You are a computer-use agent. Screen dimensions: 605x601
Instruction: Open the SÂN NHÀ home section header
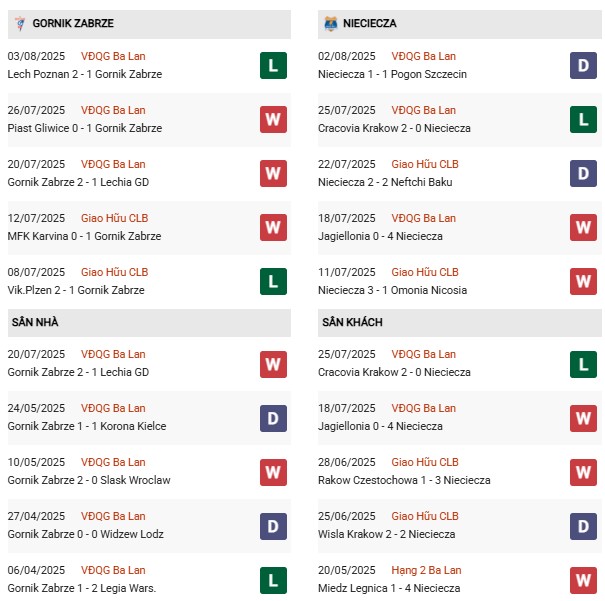[36, 323]
